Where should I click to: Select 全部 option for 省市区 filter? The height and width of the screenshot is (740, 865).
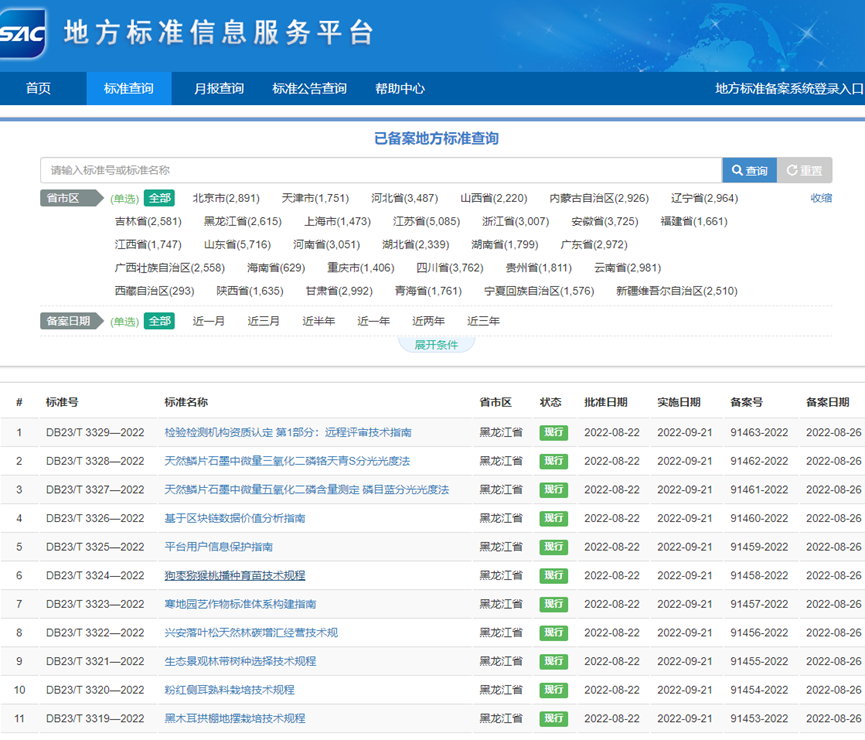pos(159,198)
